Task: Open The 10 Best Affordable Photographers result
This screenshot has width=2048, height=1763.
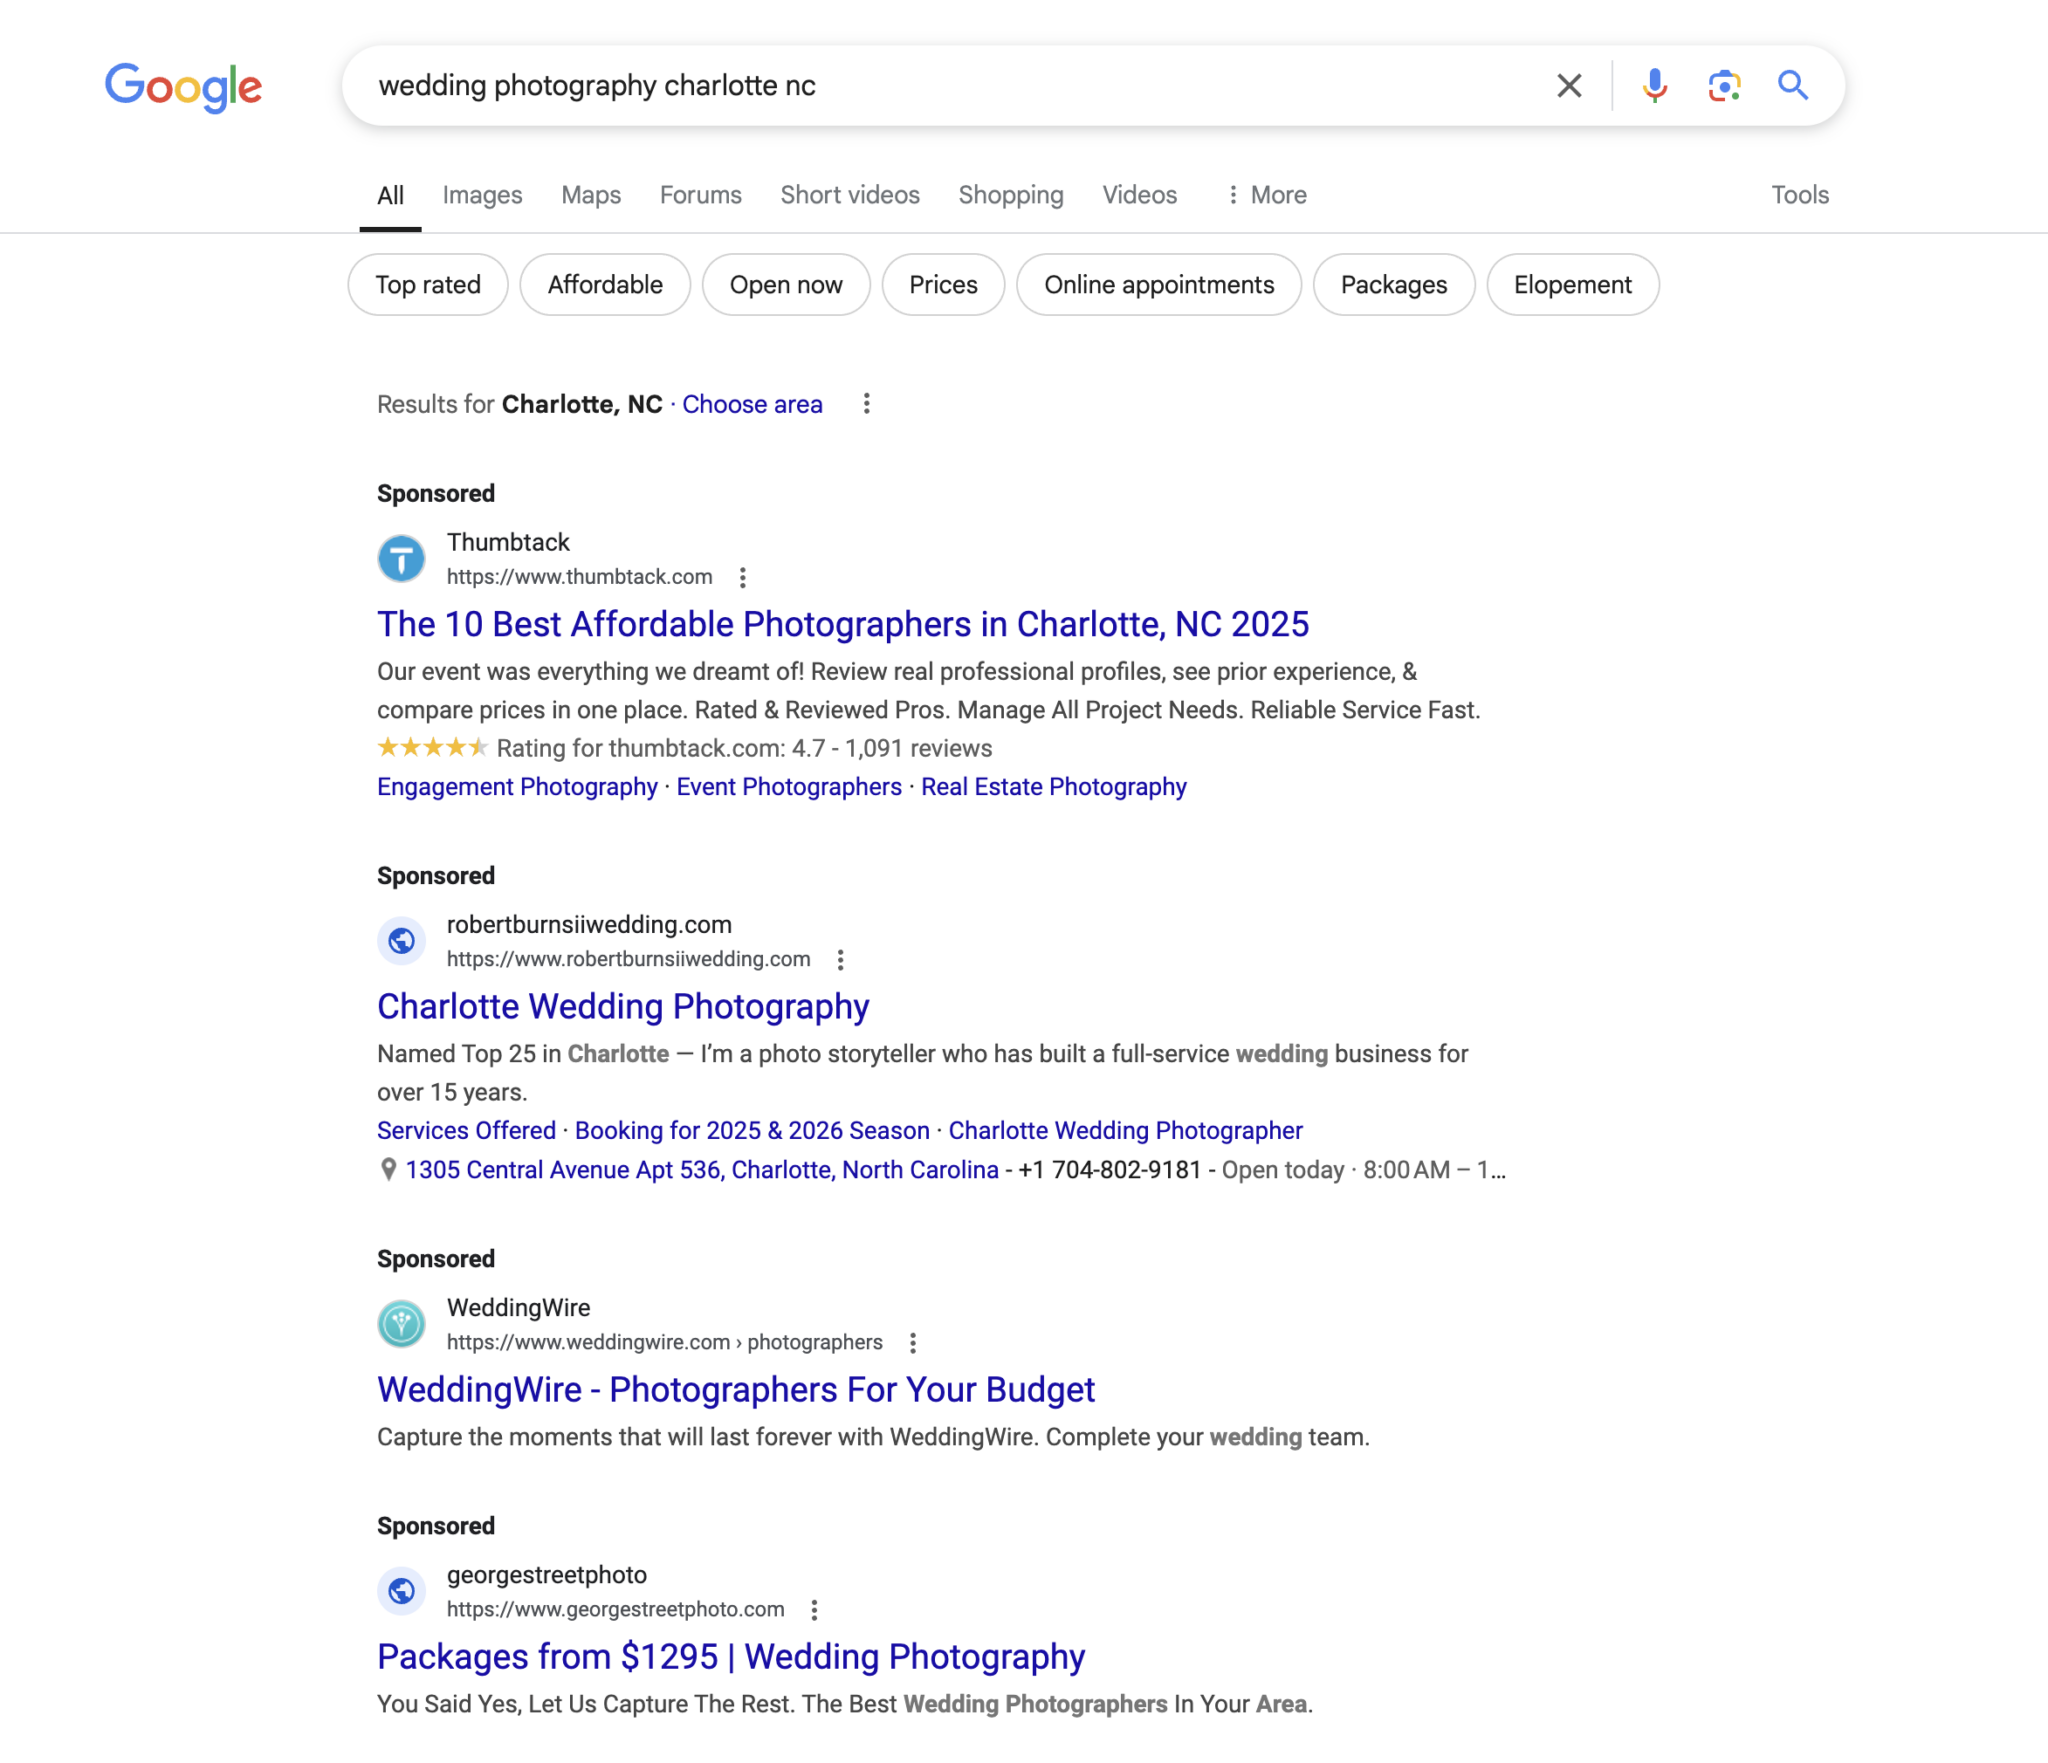Action: click(x=842, y=624)
